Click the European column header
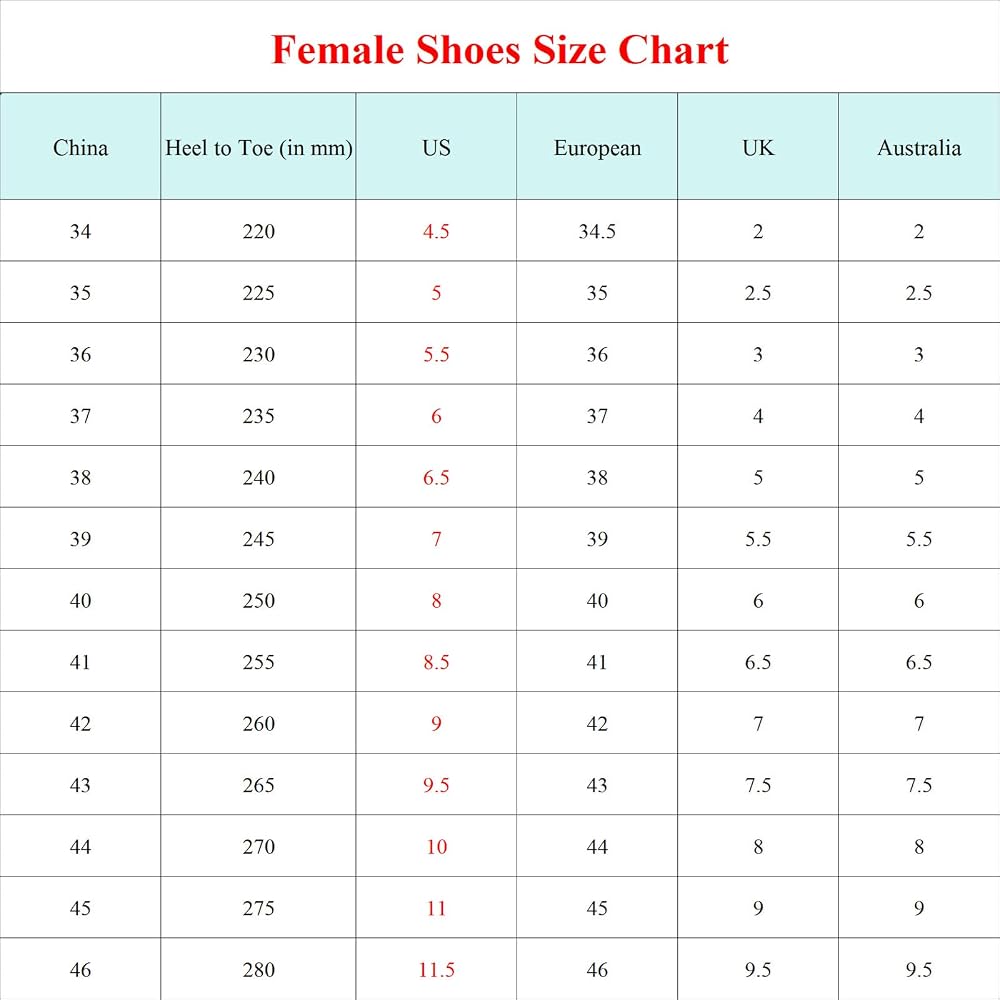Screen dimensions: 1000x1000 pos(597,149)
